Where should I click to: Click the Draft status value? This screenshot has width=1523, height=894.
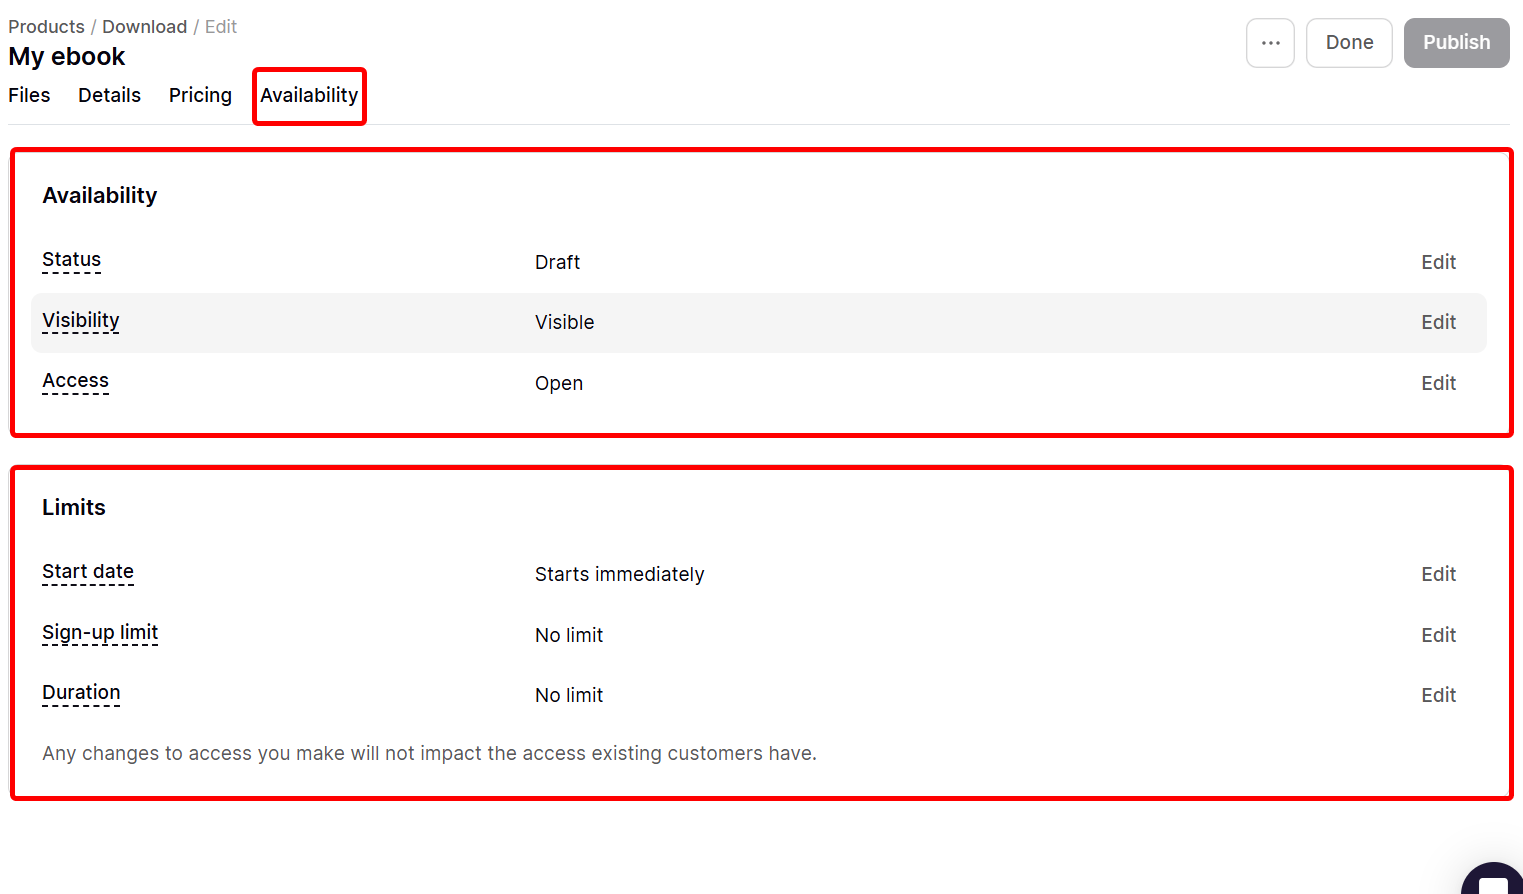tap(557, 262)
